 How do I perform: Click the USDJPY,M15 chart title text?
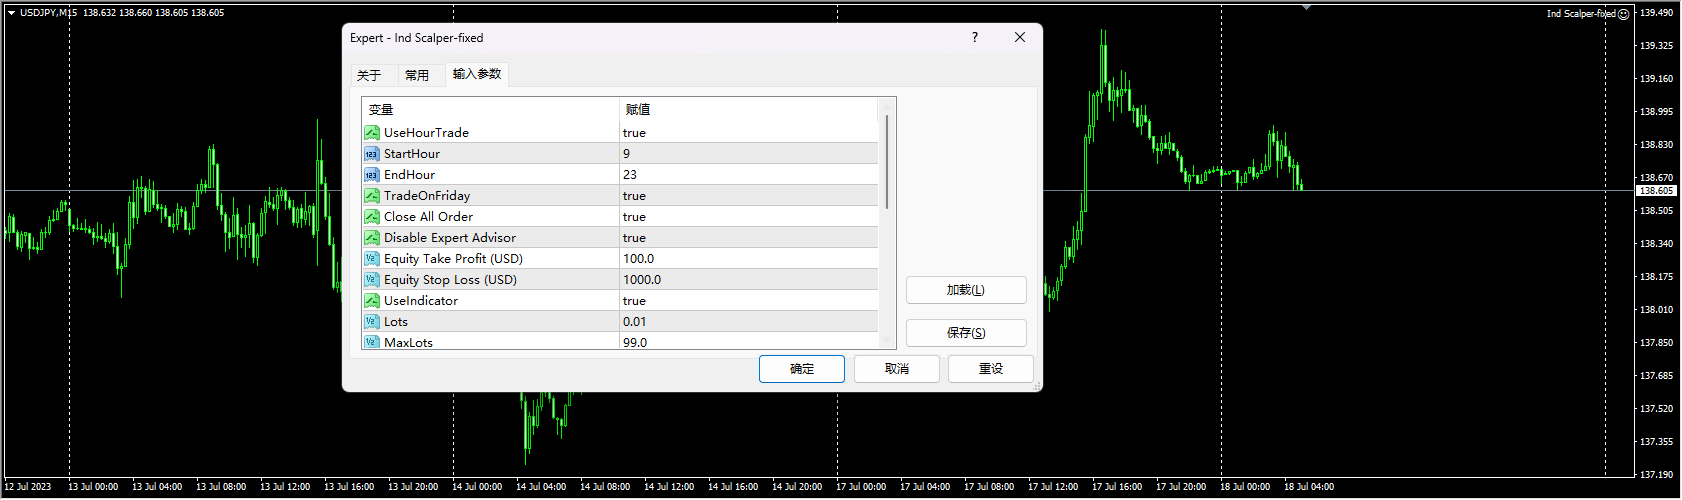pos(48,13)
